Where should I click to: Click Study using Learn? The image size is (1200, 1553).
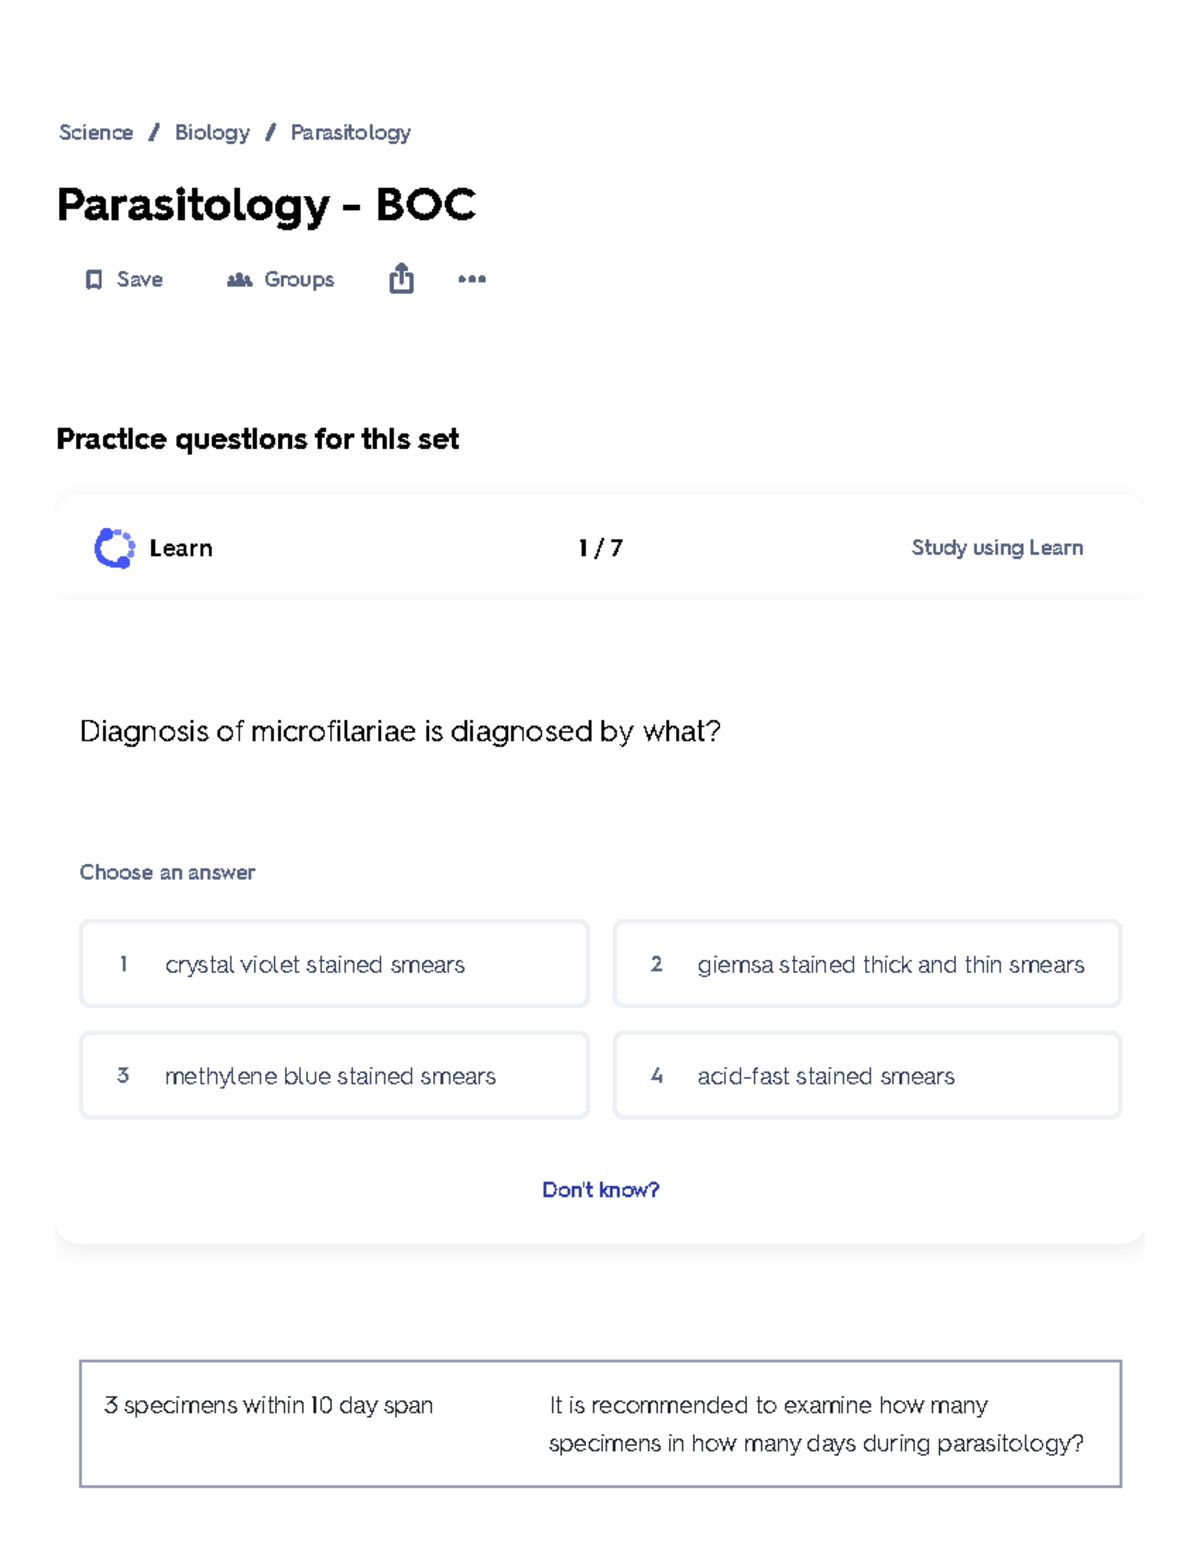996,547
